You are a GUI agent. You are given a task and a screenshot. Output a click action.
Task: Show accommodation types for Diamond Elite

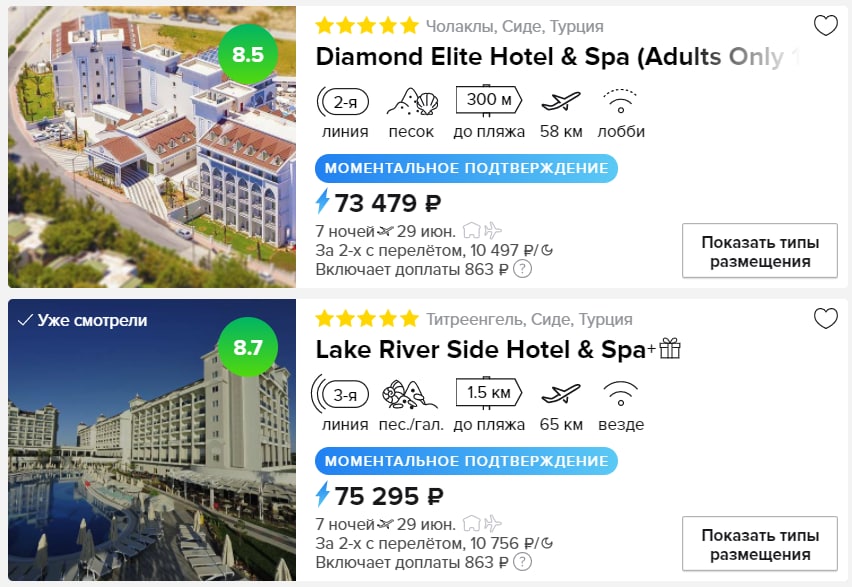click(x=759, y=251)
